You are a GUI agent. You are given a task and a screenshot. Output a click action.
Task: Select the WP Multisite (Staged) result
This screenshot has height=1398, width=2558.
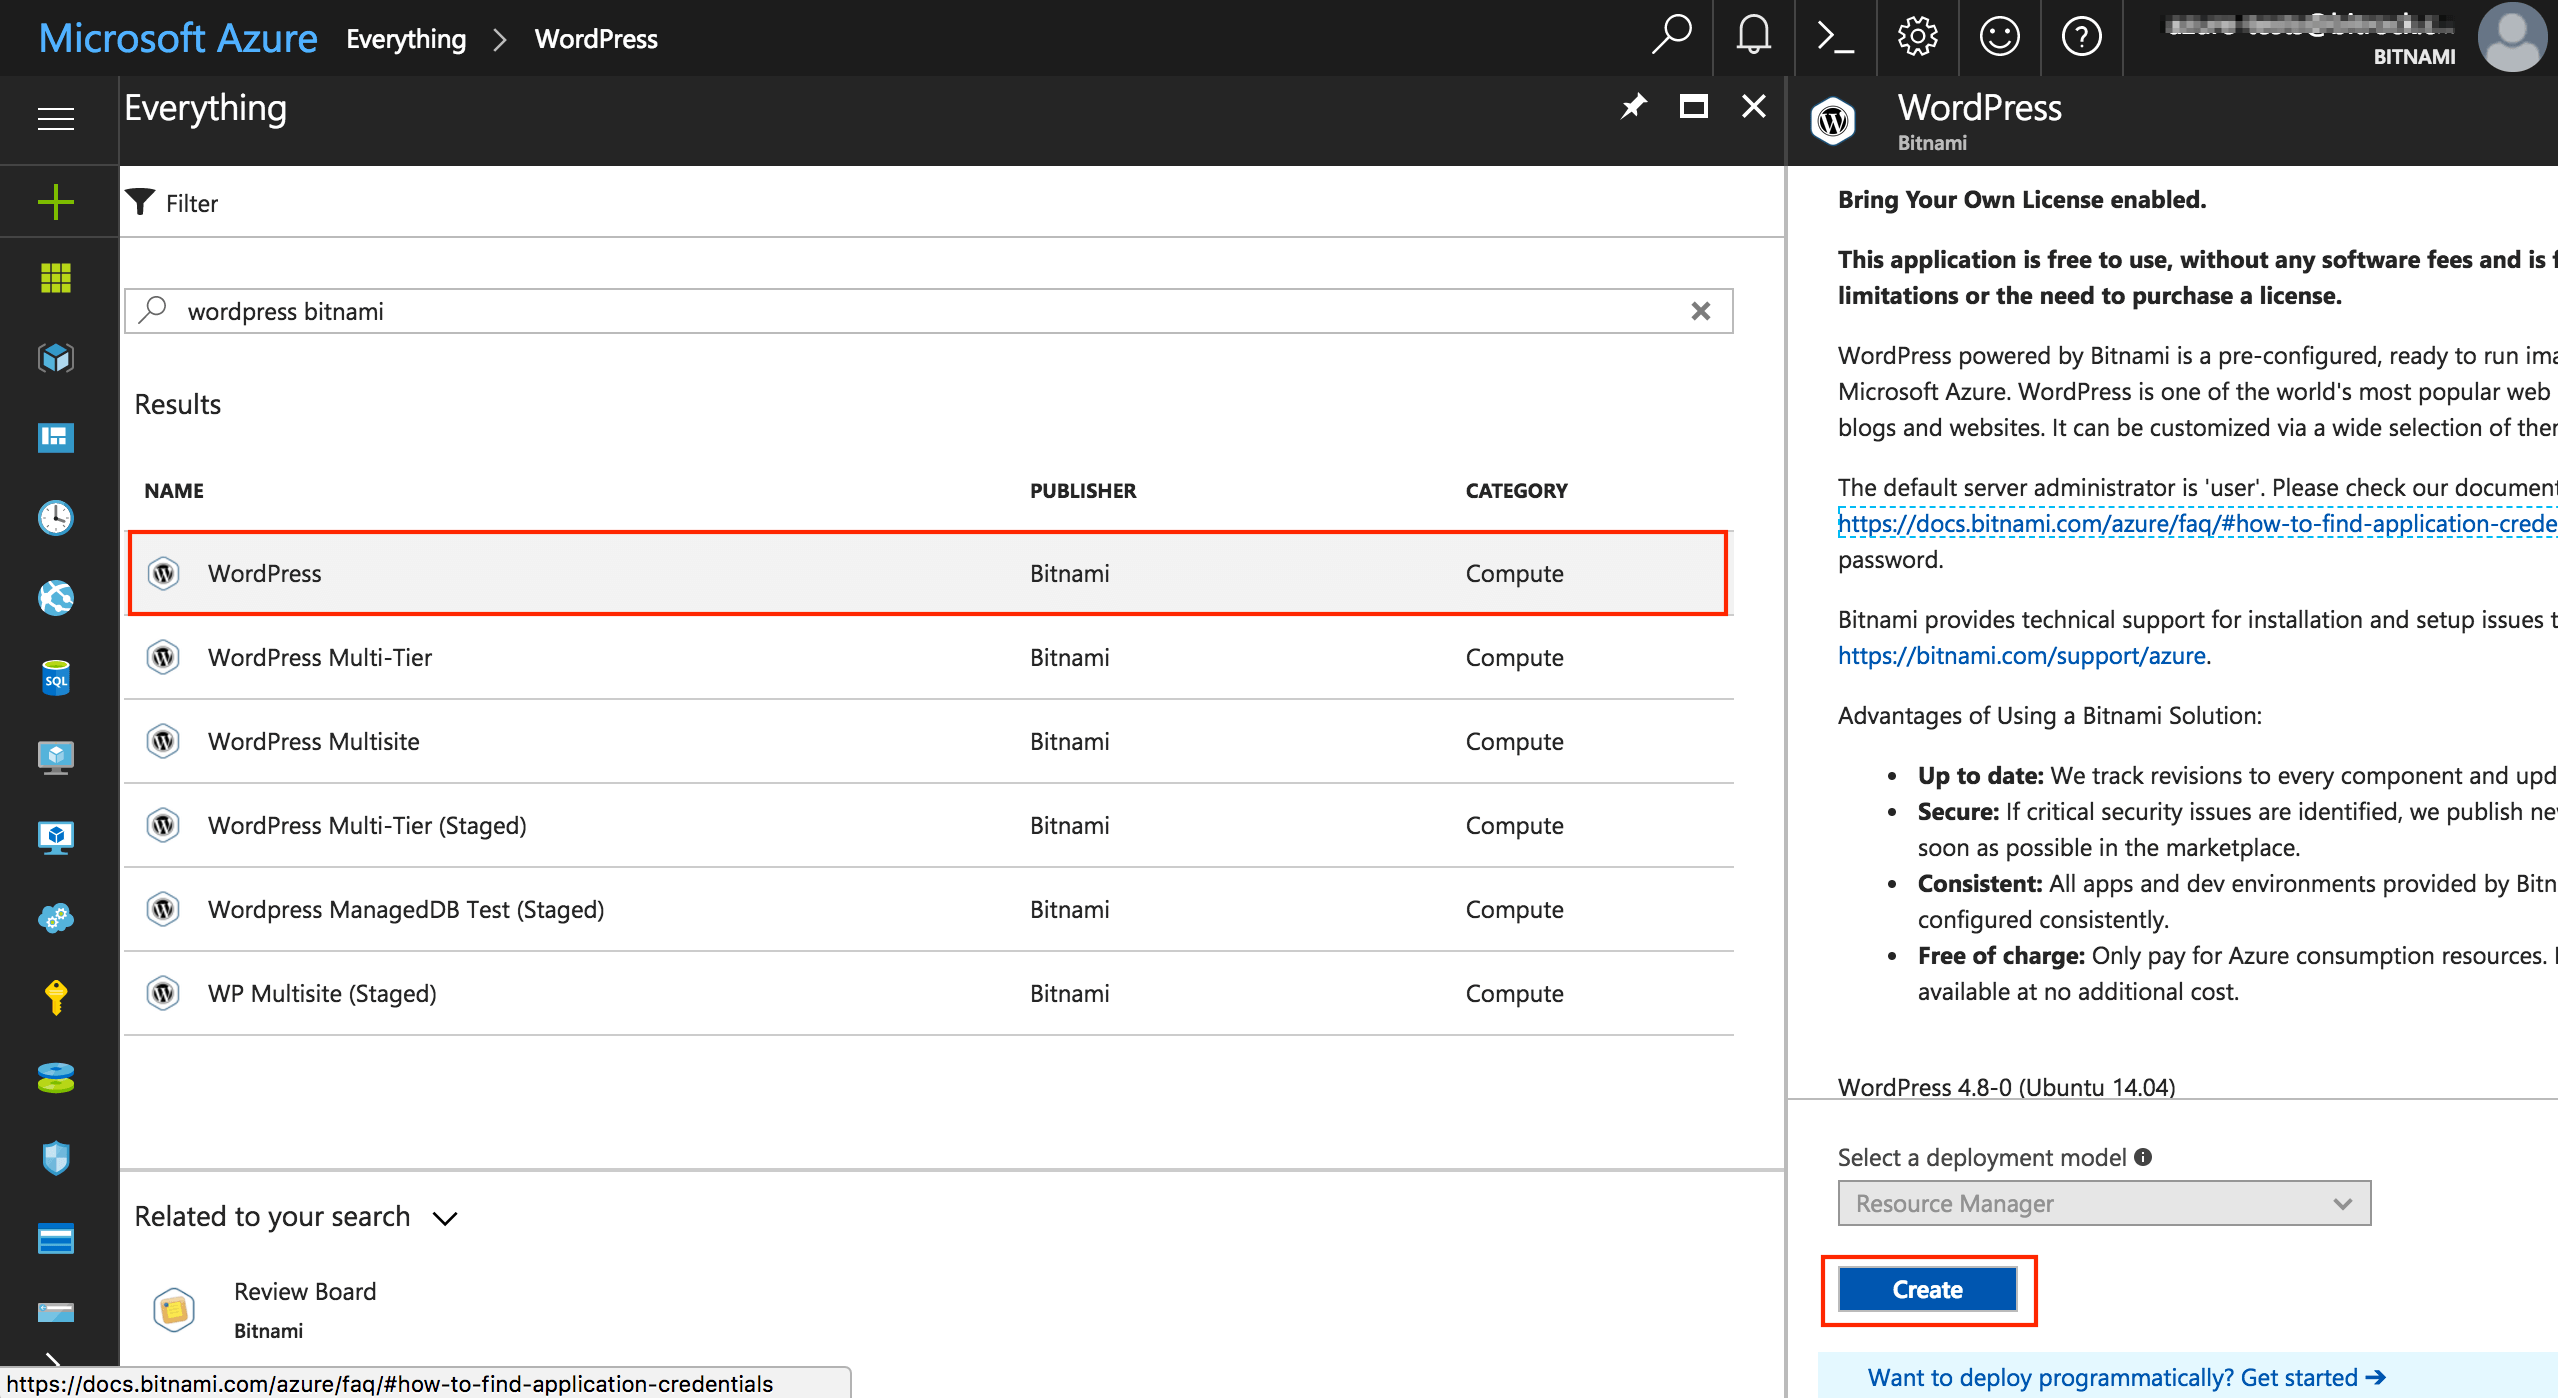(928, 993)
